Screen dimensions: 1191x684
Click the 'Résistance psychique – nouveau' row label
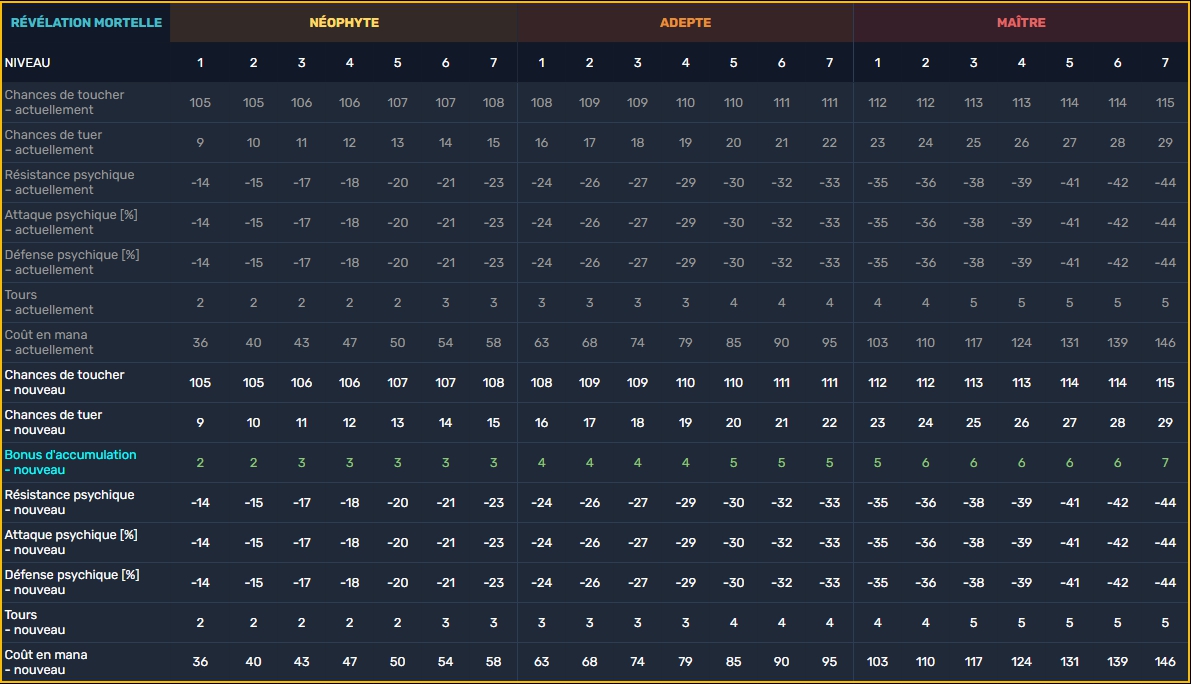(x=69, y=502)
